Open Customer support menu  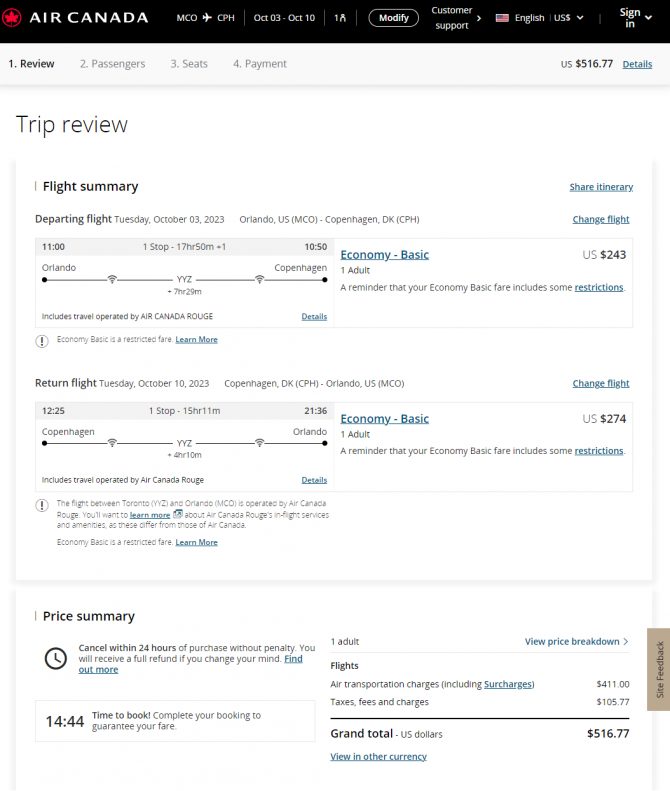click(x=456, y=18)
